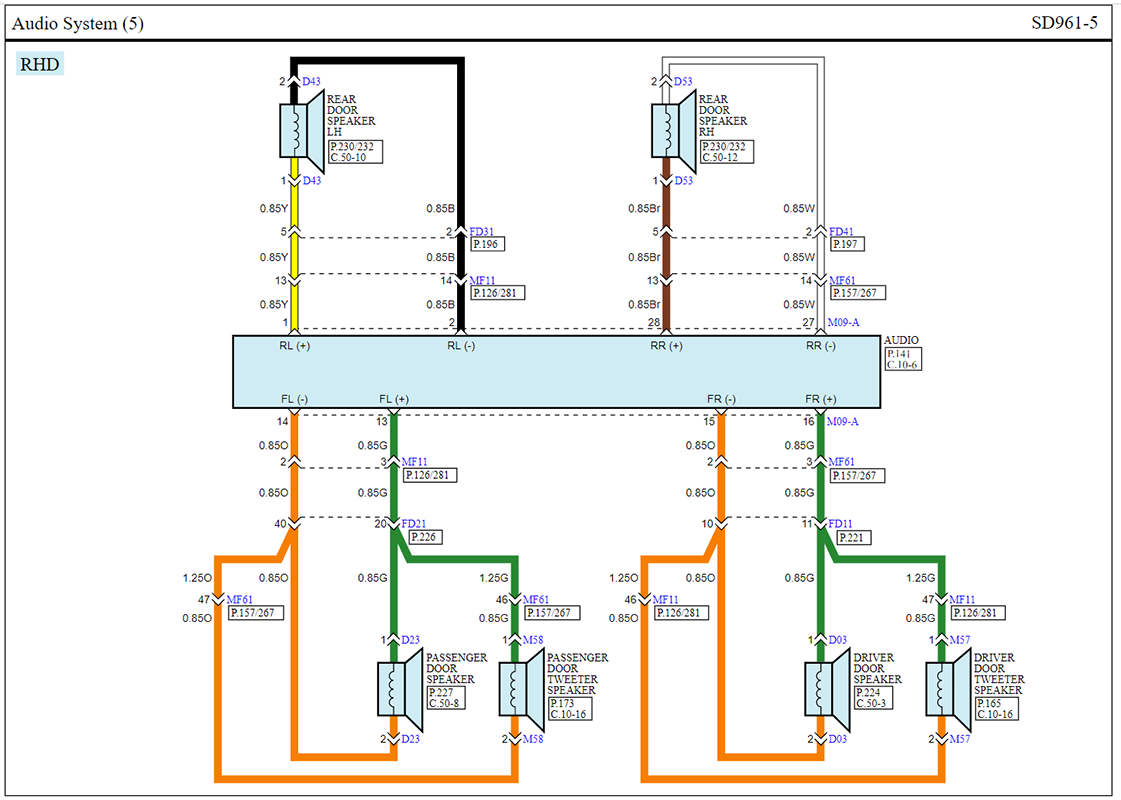Click the Driver Door Speaker symbol
The image size is (1121, 800).
827,689
